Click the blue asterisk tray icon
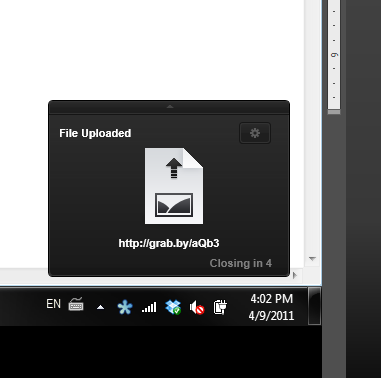This screenshot has width=381, height=378. point(125,307)
